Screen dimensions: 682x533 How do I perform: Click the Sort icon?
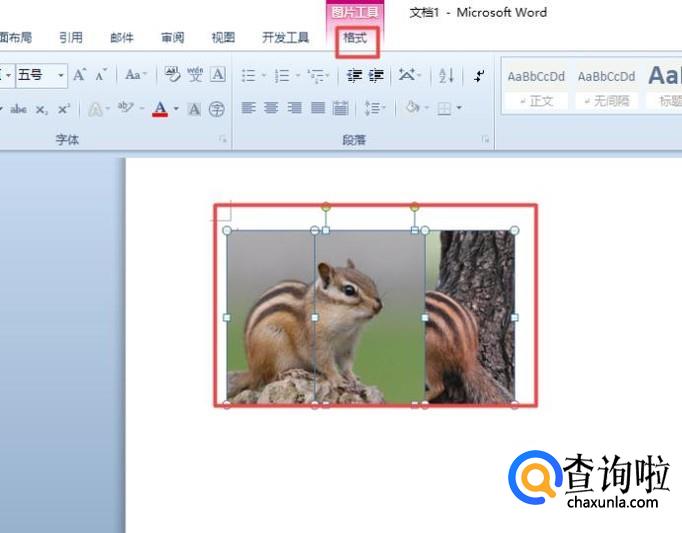[x=446, y=76]
